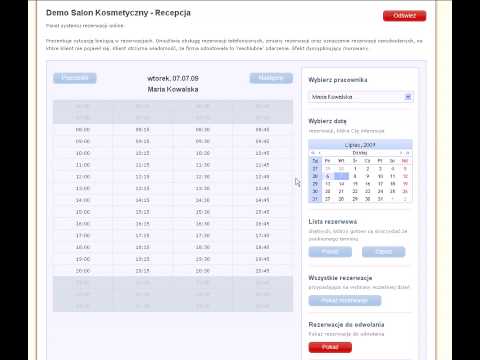
Task: Click the Lista rezerwowa heading
Action: click(x=333, y=222)
